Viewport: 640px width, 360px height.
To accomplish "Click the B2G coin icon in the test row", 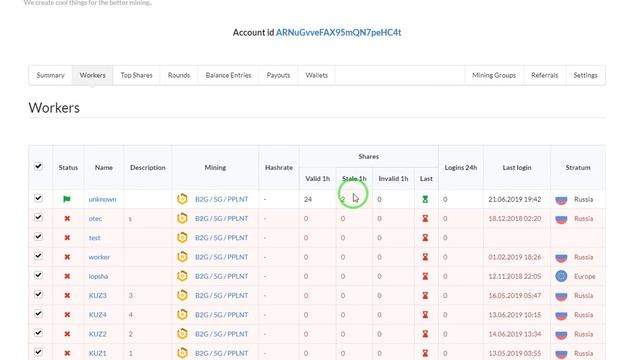I will [182, 238].
